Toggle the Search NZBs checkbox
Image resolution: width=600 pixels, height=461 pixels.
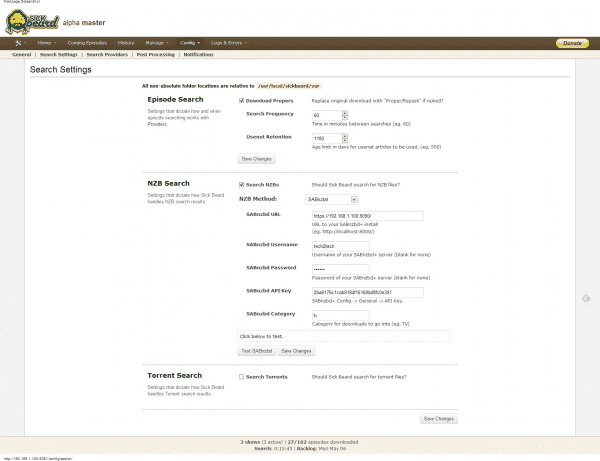pos(241,184)
